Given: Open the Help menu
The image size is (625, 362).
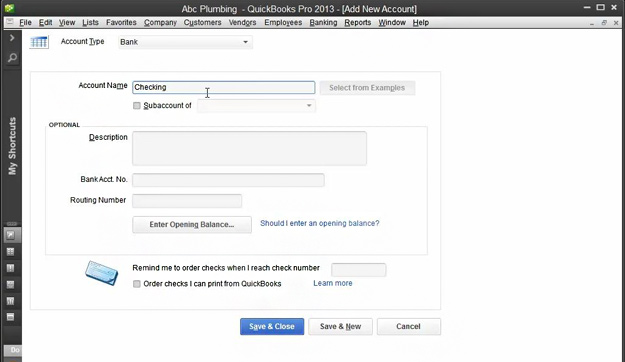Looking at the screenshot, I should pyautogui.click(x=421, y=22).
